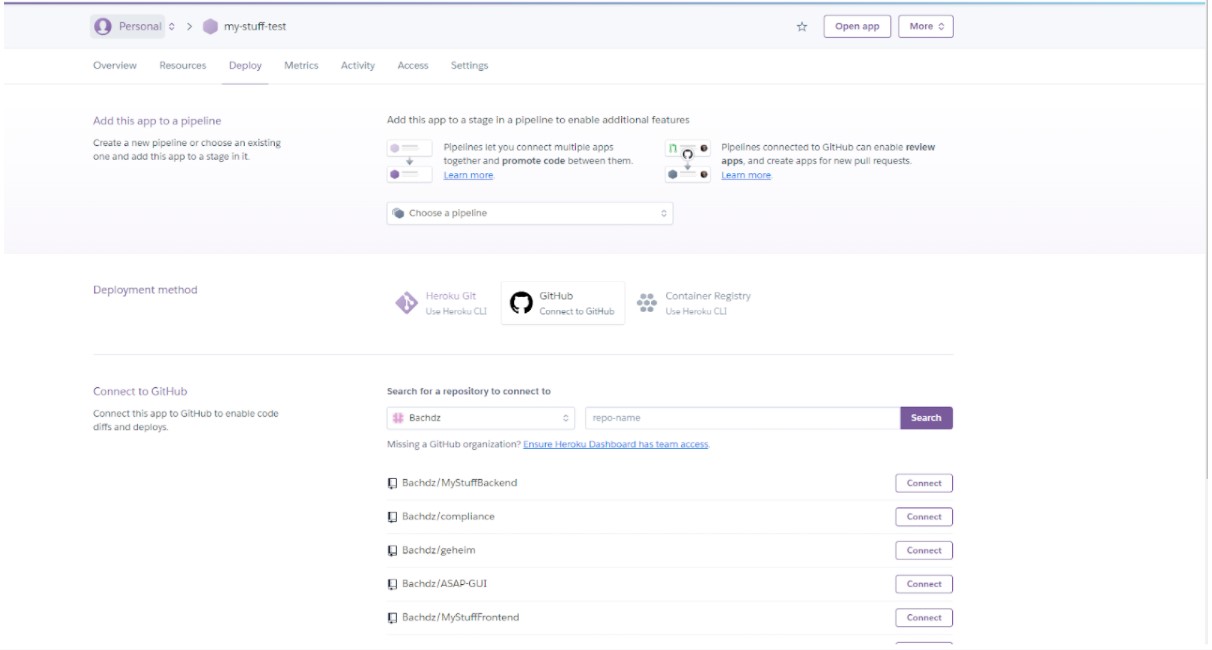Click the Bachdz/geheim repository name

pyautogui.click(x=439, y=551)
